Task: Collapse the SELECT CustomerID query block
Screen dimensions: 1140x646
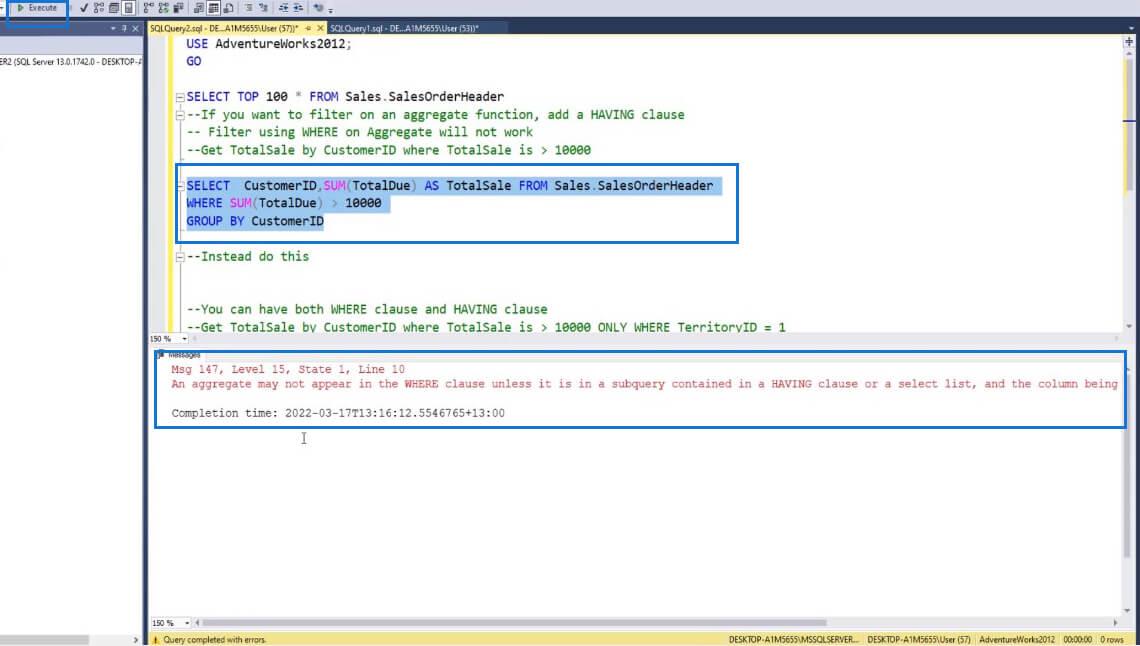Action: (180, 186)
